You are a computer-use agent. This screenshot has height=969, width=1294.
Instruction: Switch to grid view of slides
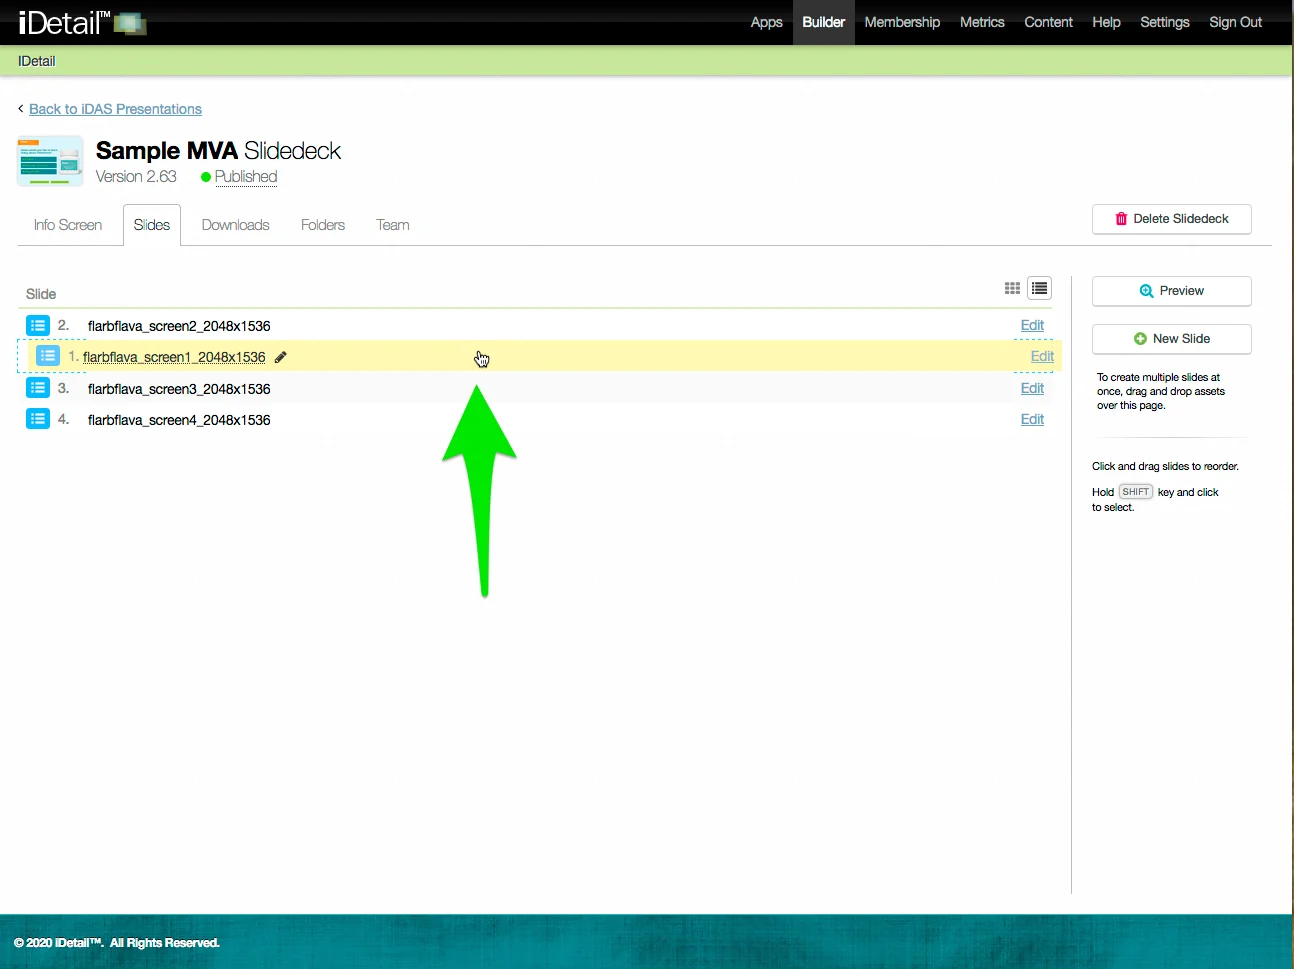[x=1012, y=289]
